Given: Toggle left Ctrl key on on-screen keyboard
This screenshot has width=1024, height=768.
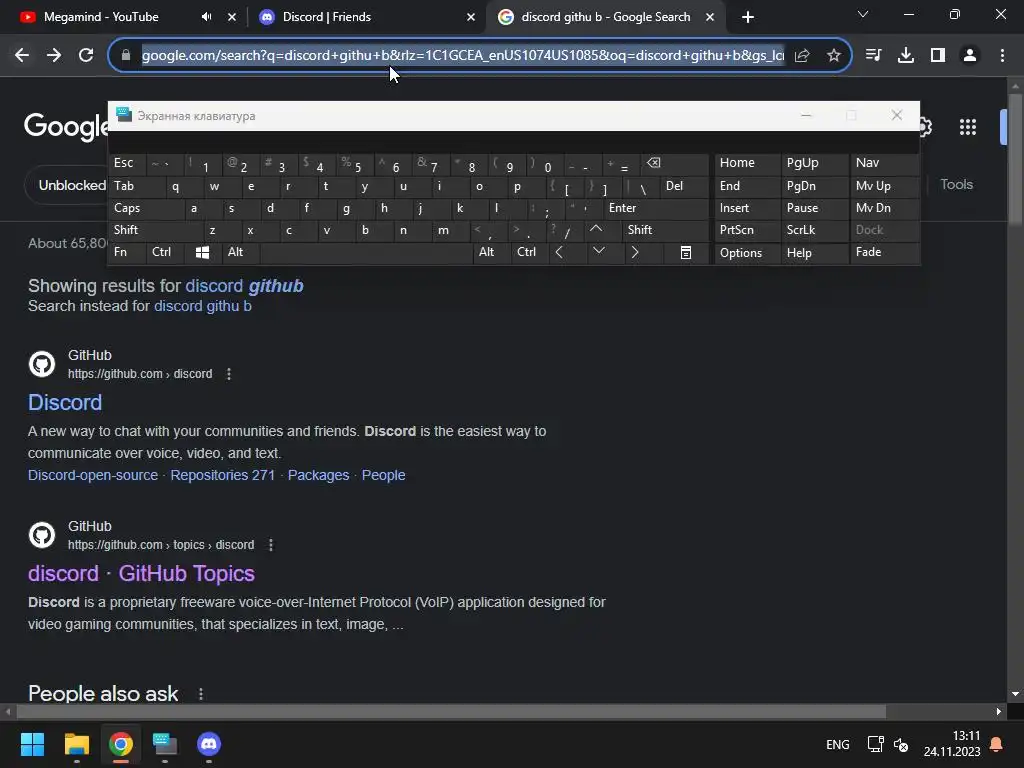Looking at the screenshot, I should pos(165,253).
